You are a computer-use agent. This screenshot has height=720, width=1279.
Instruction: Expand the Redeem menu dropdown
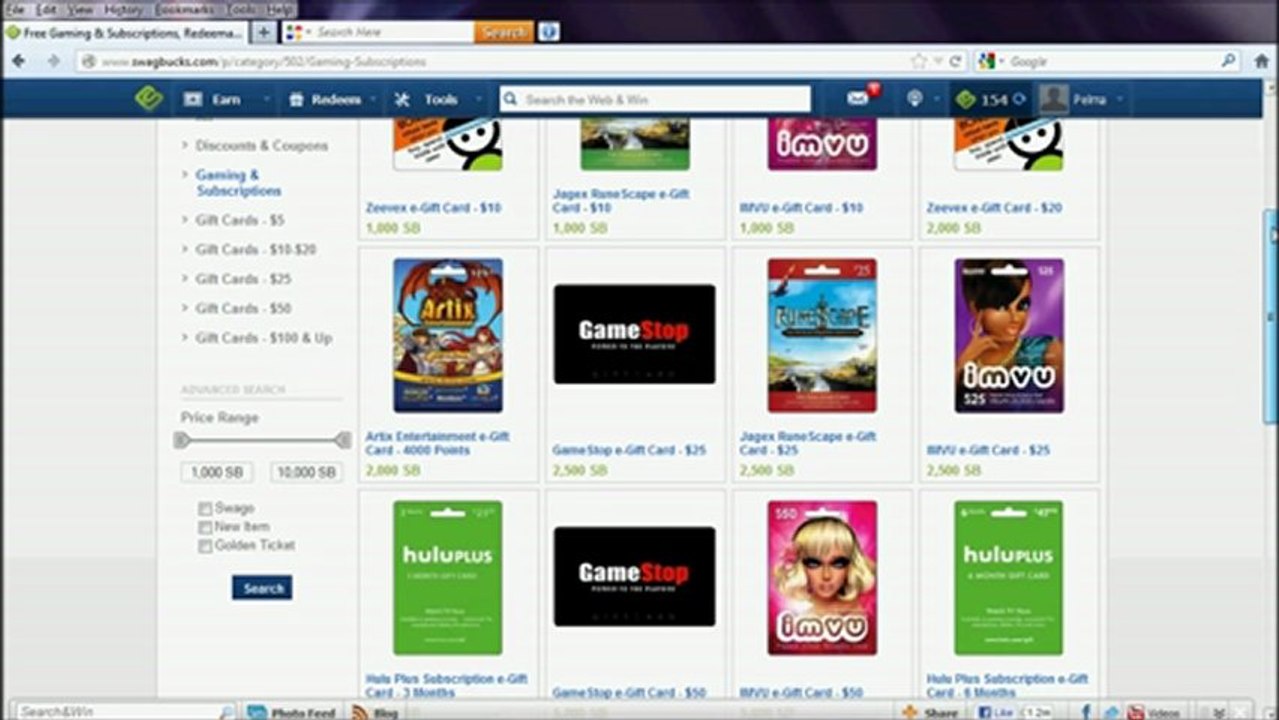[373, 100]
